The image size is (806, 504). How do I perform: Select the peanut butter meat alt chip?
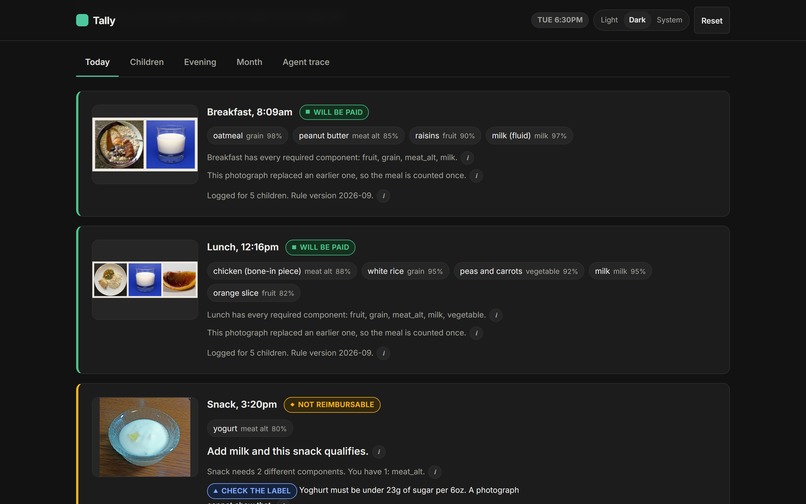coord(349,136)
